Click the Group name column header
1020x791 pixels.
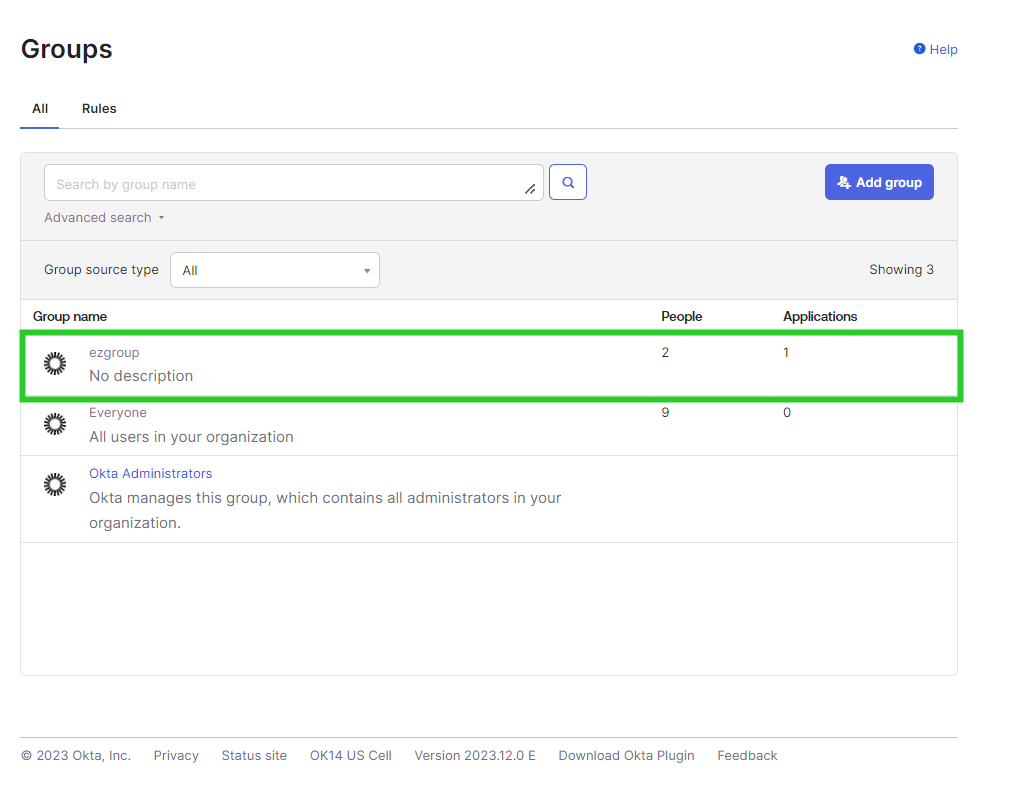(x=70, y=317)
